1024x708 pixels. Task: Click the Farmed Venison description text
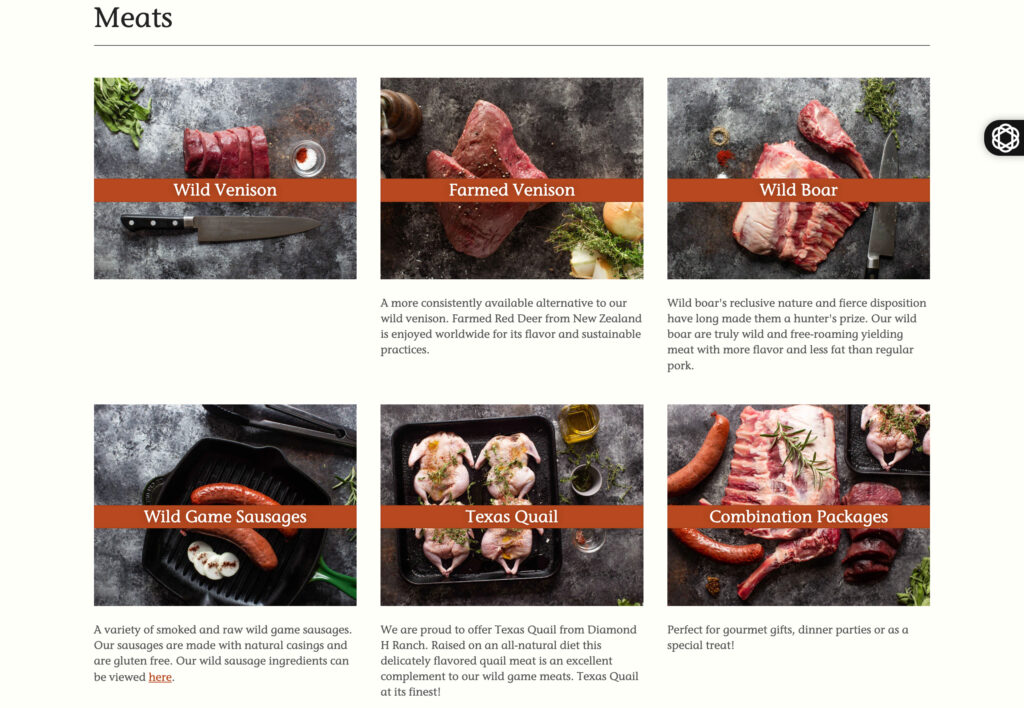tap(511, 326)
